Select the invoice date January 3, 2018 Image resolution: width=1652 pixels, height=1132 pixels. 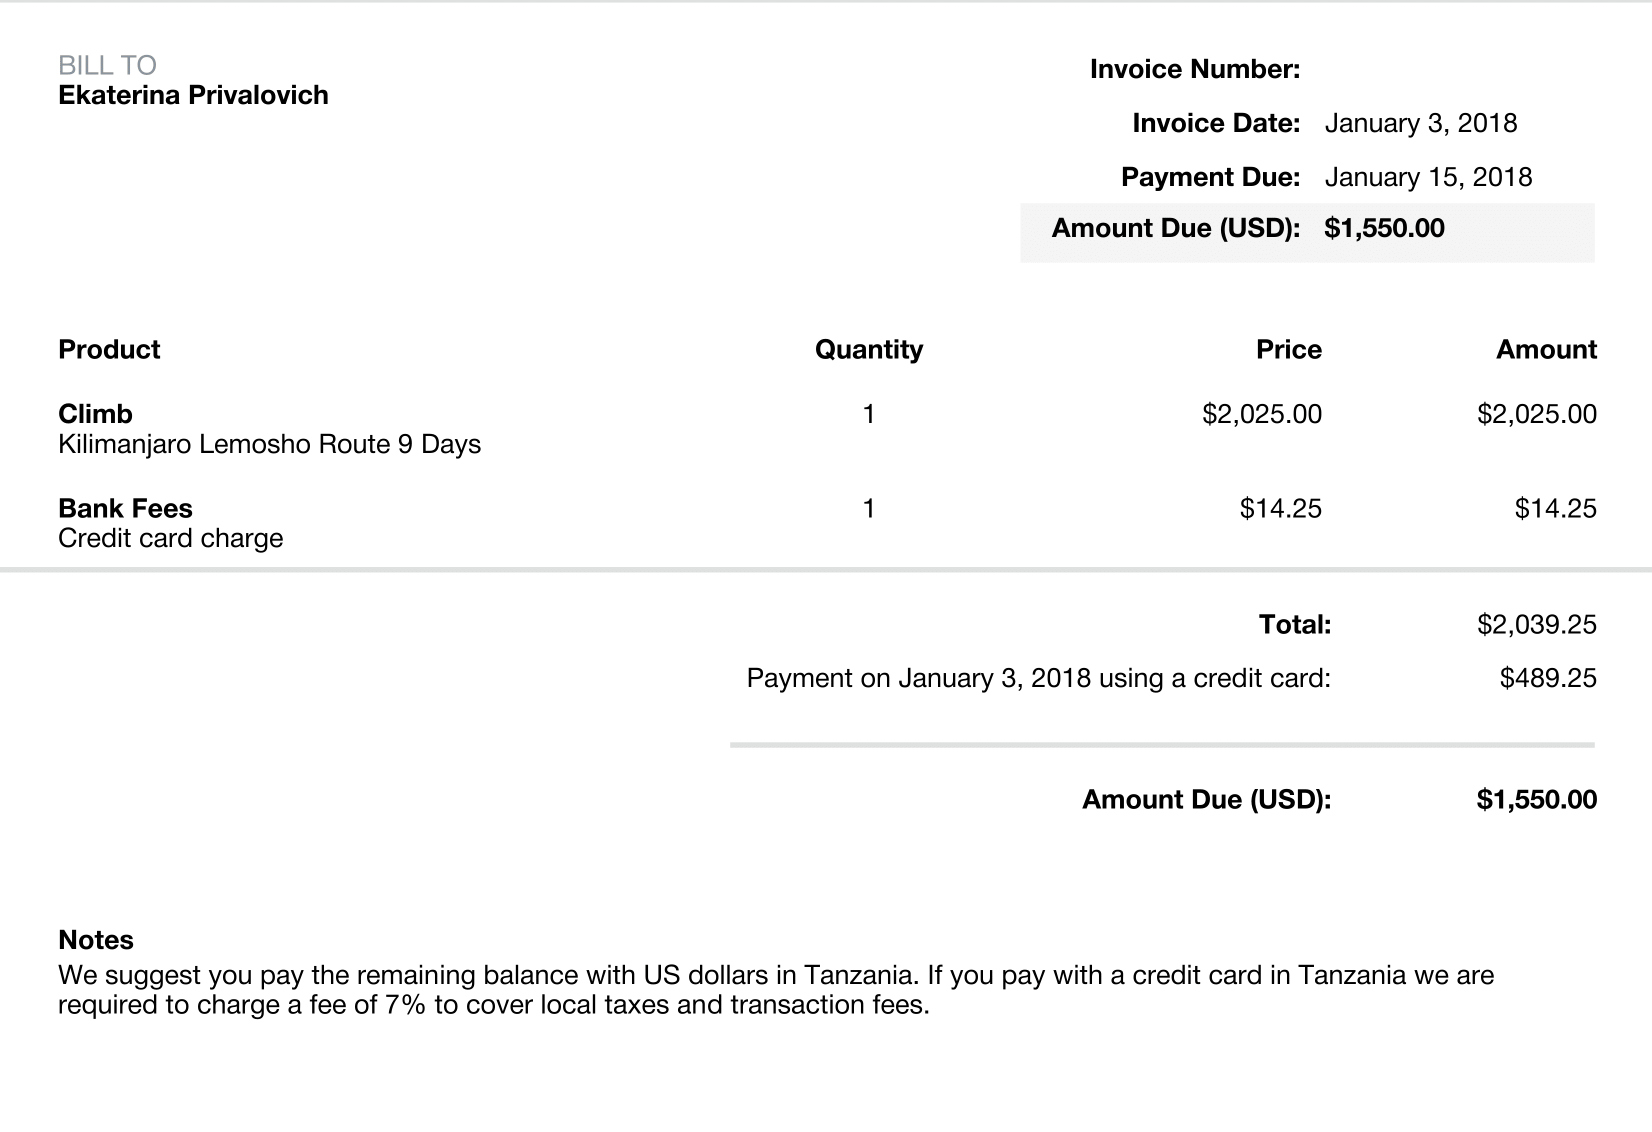coord(1420,123)
